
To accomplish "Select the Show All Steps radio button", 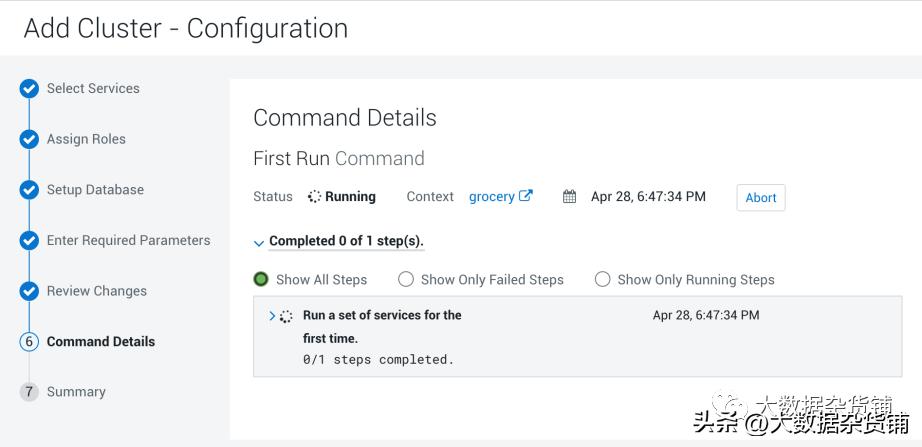I will point(262,279).
